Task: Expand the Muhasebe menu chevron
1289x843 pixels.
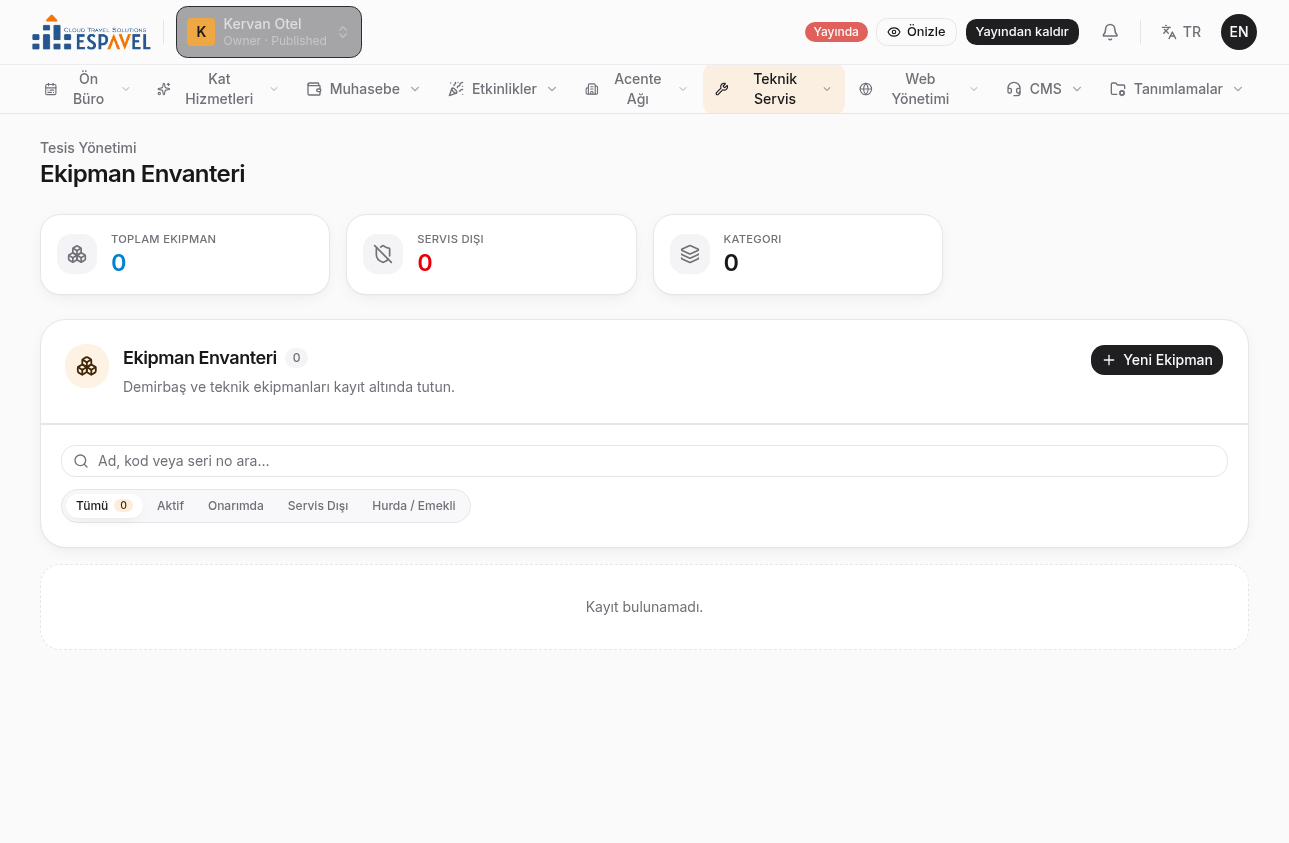Action: pos(415,89)
